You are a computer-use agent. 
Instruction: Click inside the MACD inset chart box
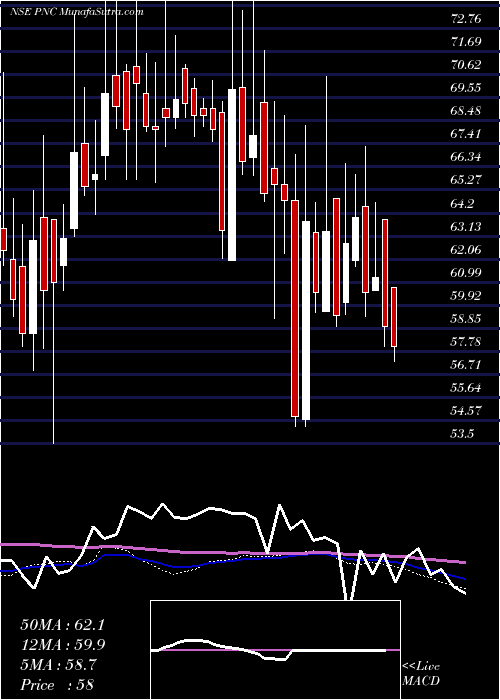coord(275,650)
